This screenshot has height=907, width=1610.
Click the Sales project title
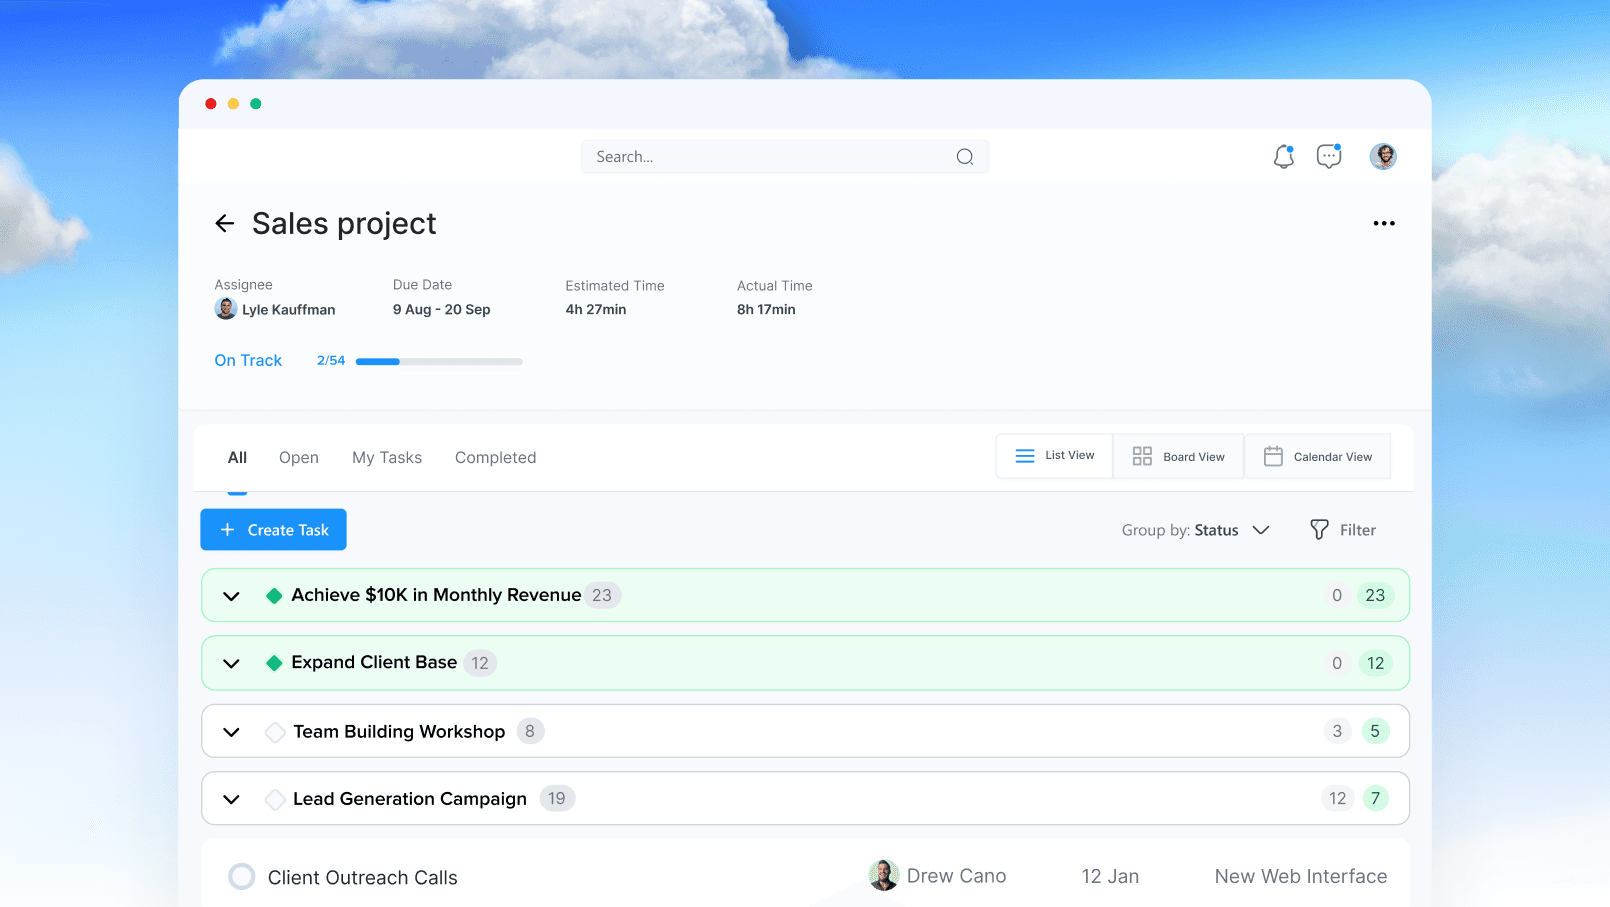point(344,224)
